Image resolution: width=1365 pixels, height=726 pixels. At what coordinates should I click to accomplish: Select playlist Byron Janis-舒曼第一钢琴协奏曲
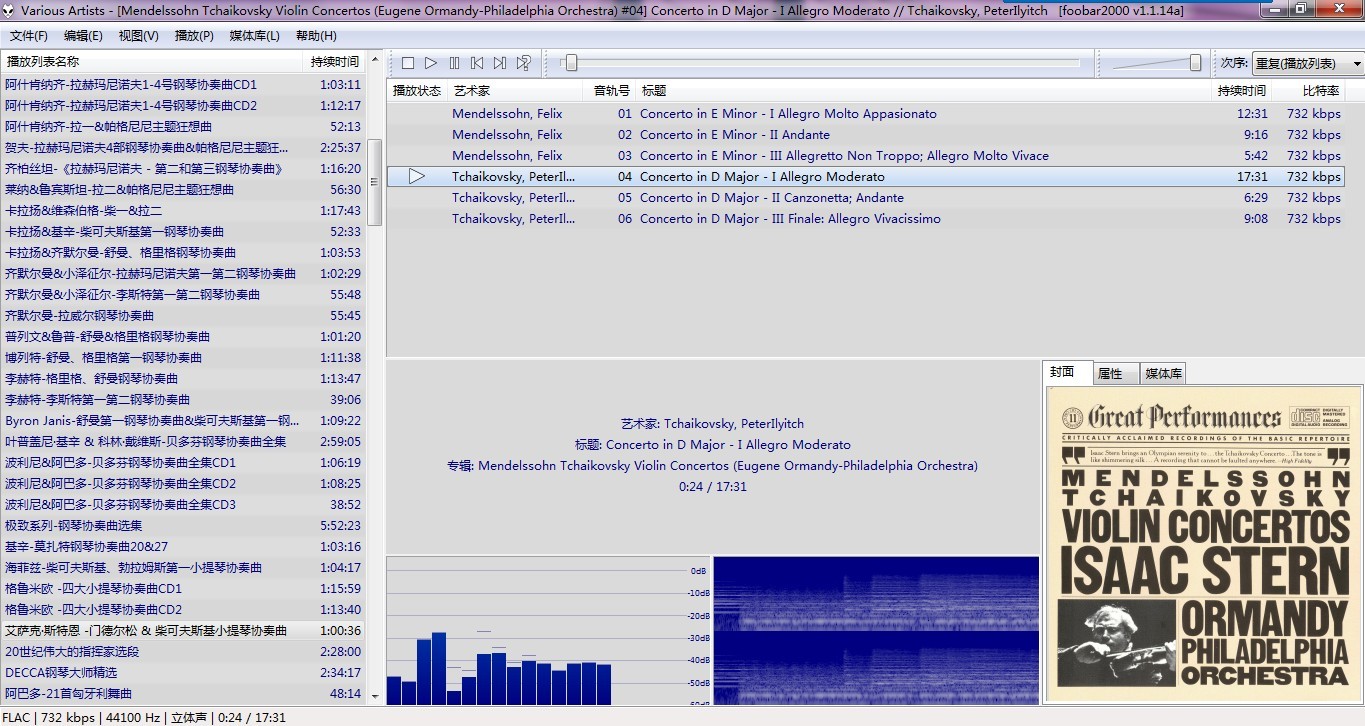[x=183, y=421]
